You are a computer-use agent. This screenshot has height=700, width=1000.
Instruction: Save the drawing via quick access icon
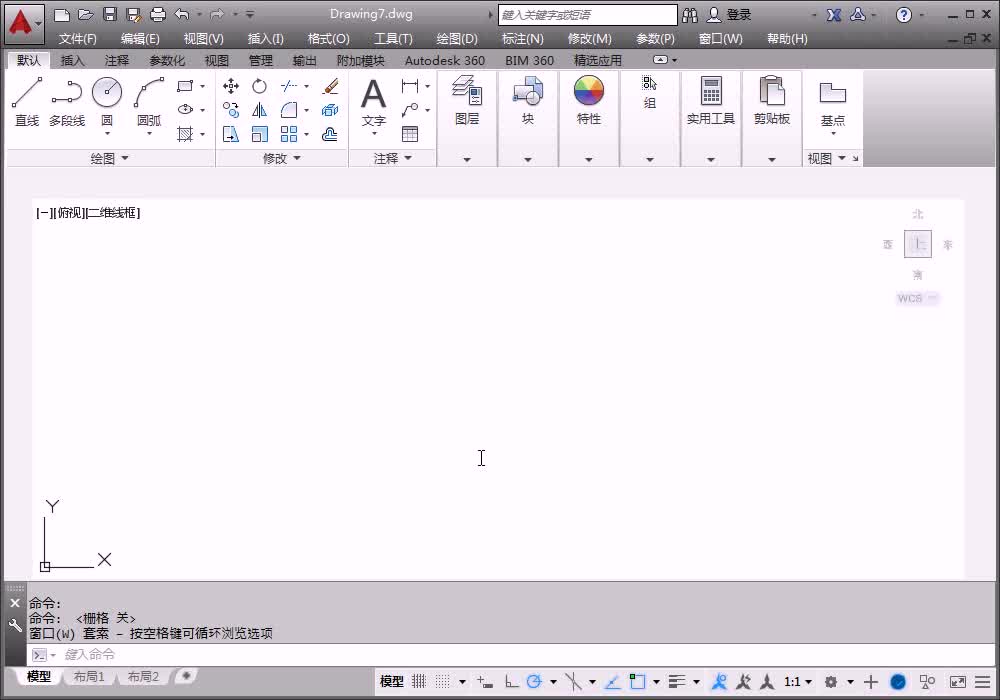click(110, 14)
